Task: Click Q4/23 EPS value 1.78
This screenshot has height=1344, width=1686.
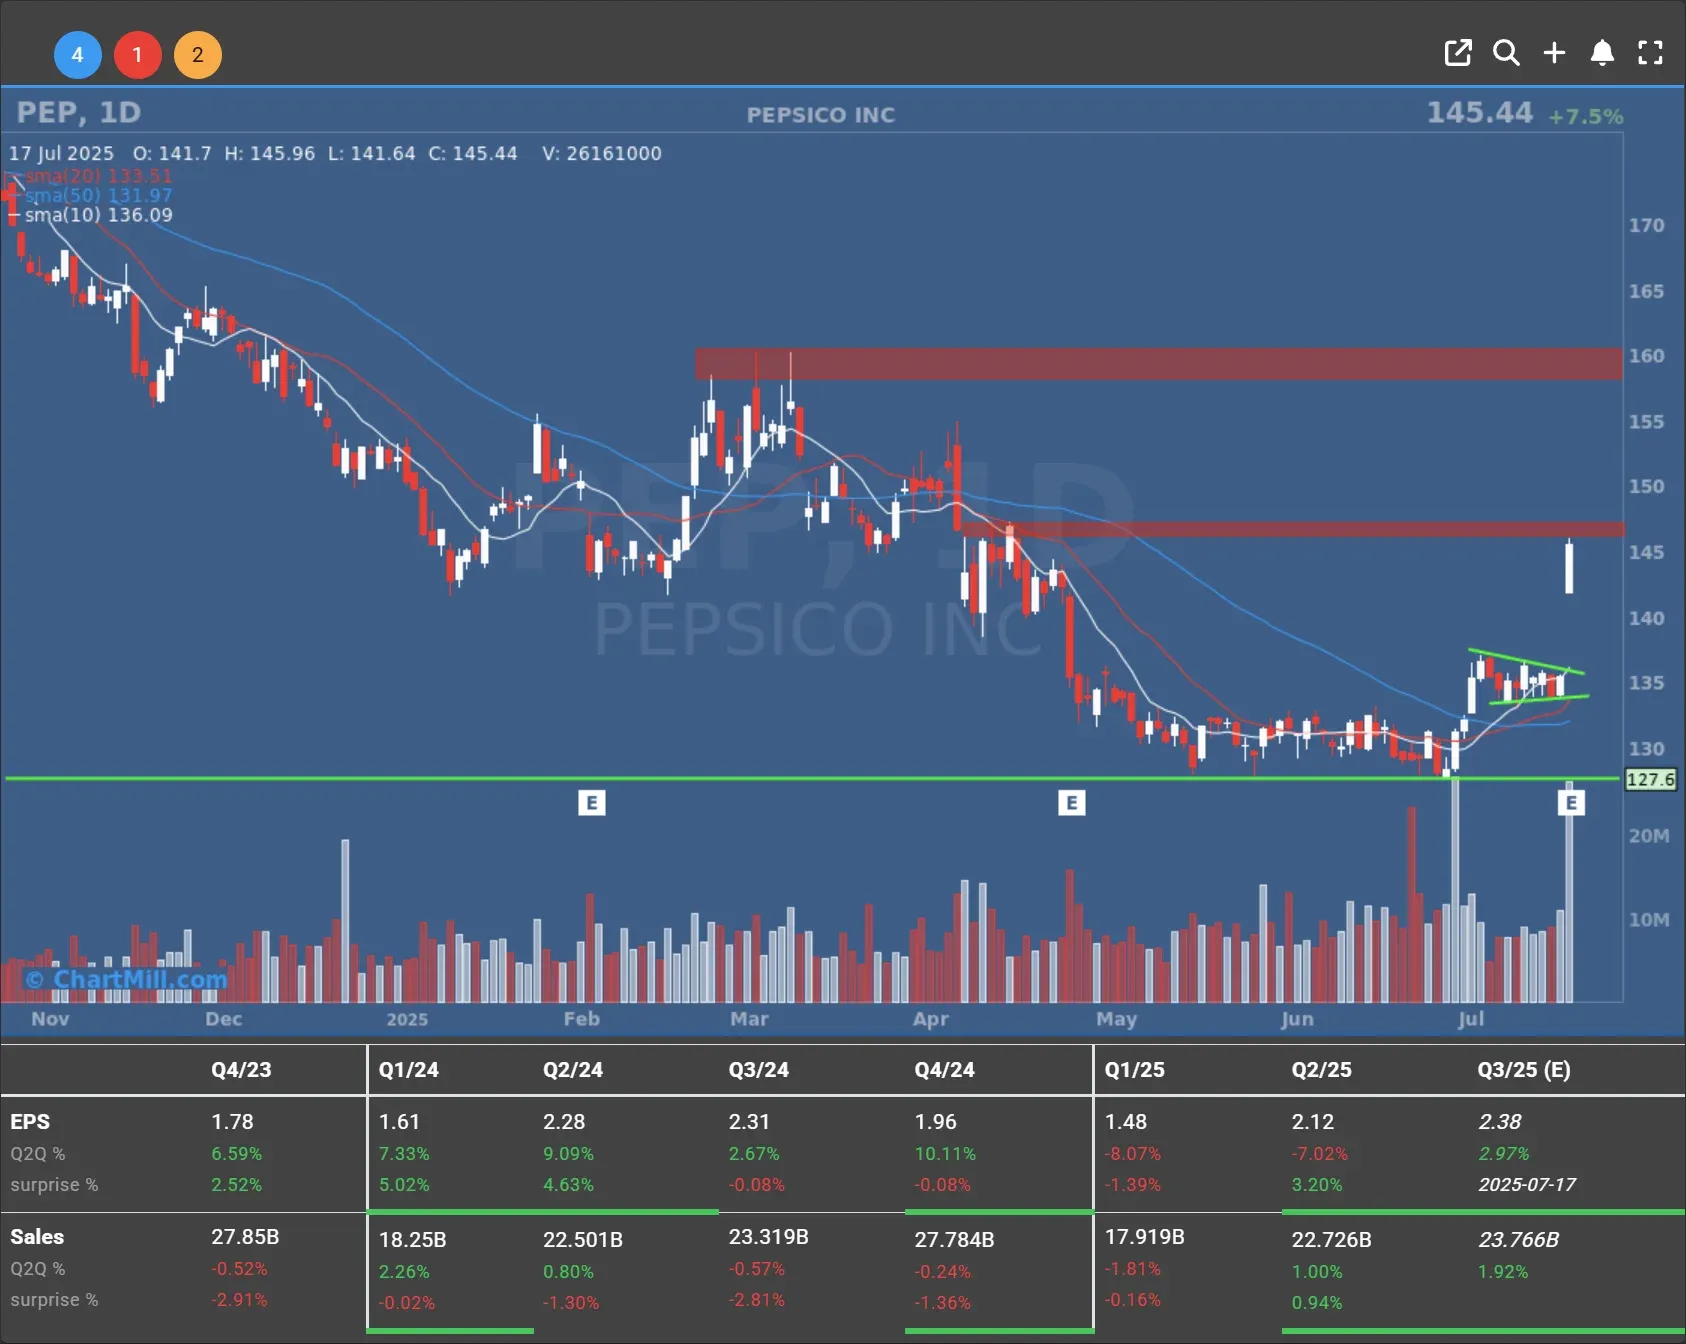Action: click(x=232, y=1122)
